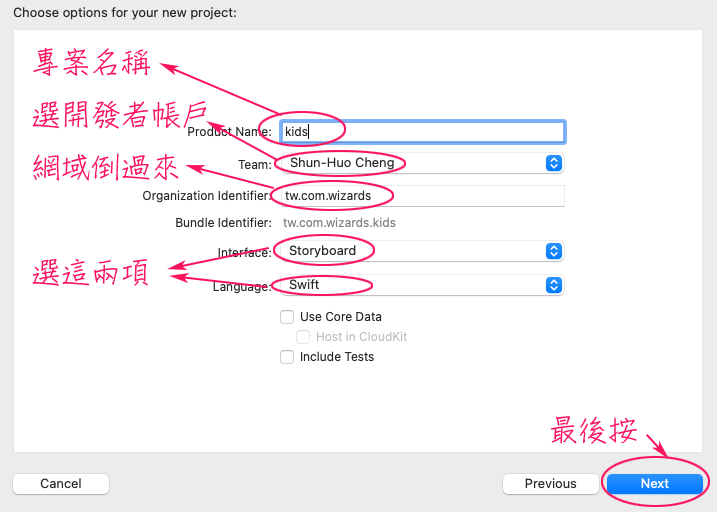Open Language dropdown showing Swift
The width and height of the screenshot is (717, 512).
[422, 285]
